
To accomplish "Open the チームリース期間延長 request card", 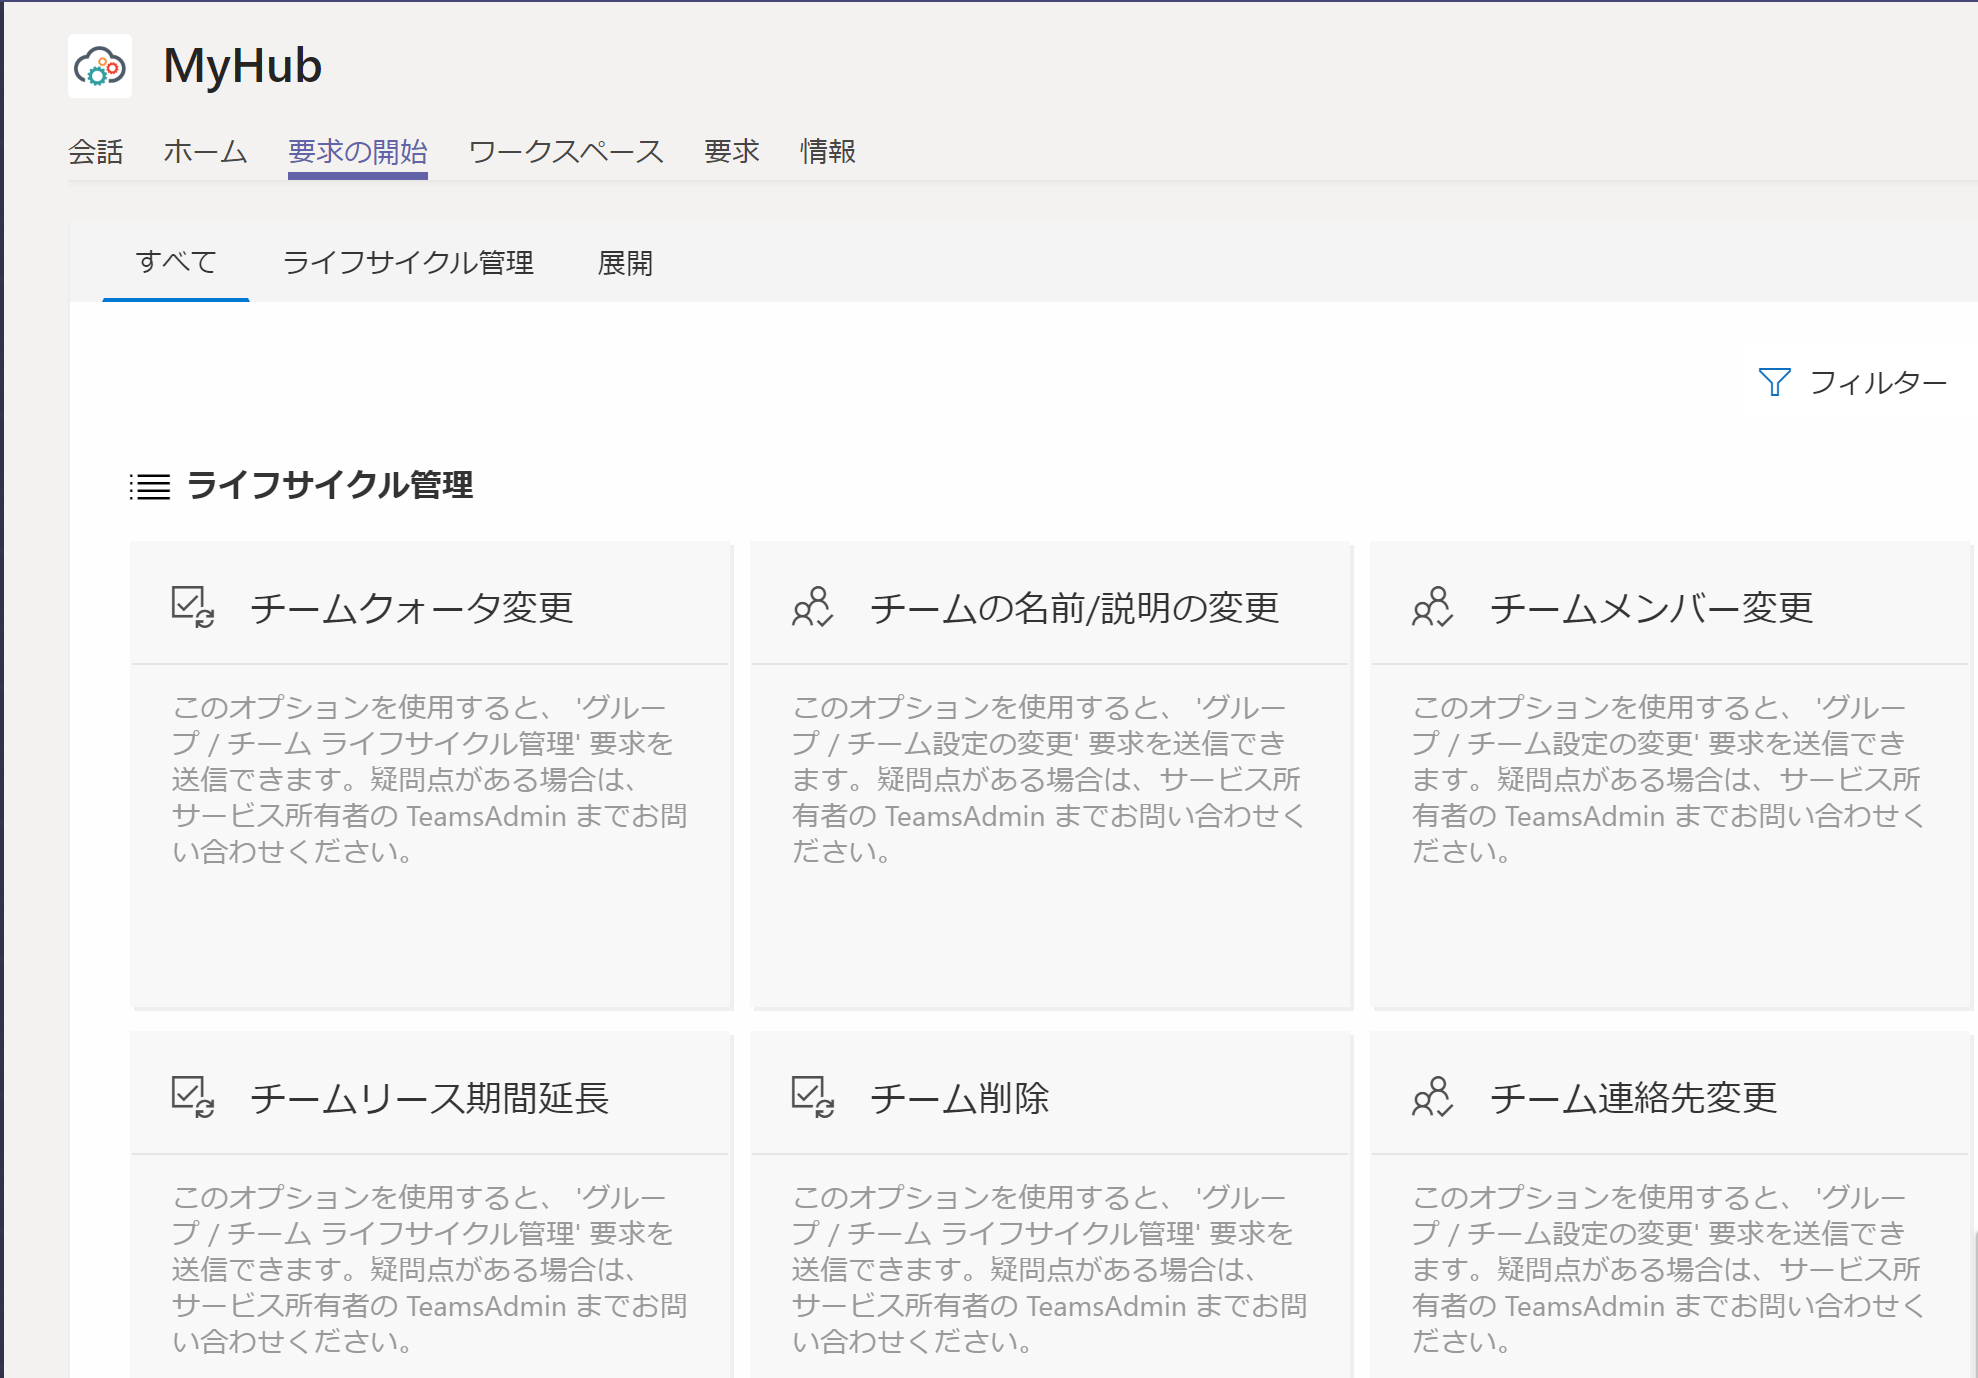I will pos(431,1205).
